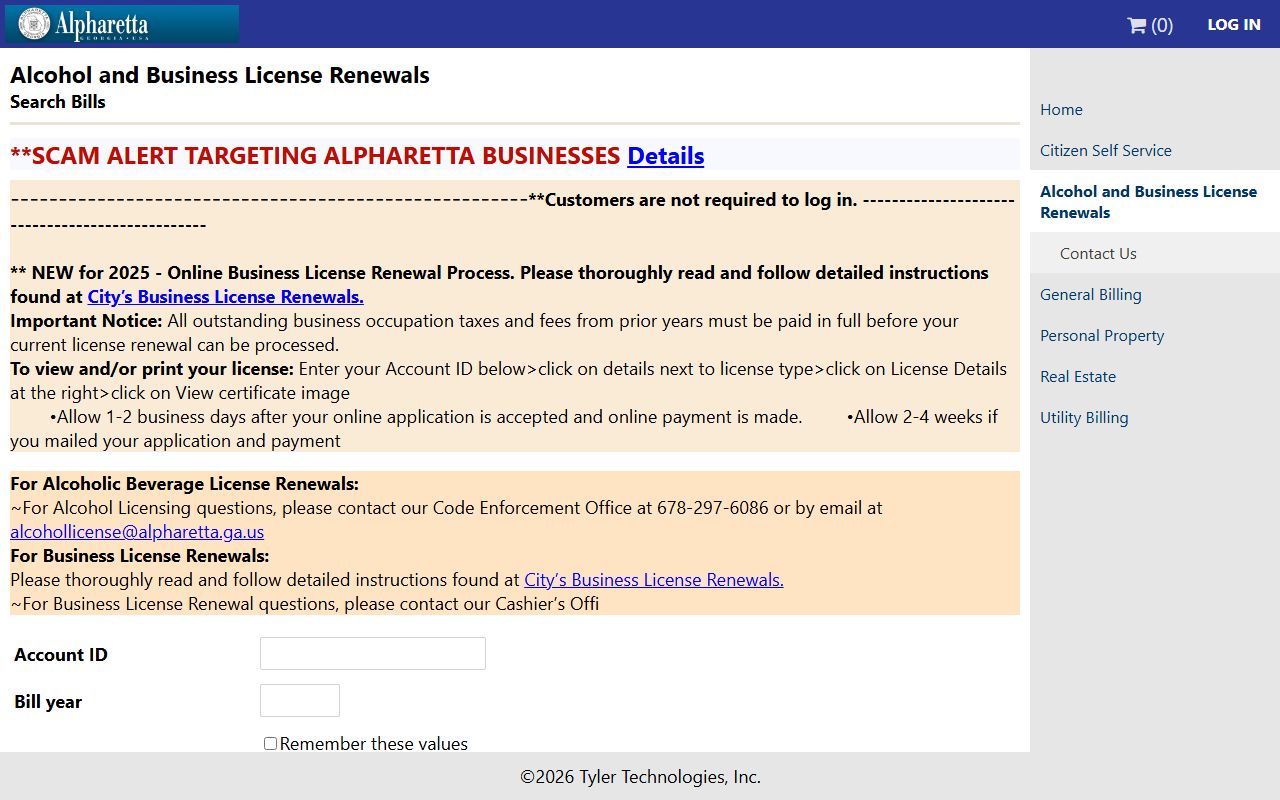The image size is (1280, 800).
Task: Focus the Account ID input field
Action: click(373, 654)
